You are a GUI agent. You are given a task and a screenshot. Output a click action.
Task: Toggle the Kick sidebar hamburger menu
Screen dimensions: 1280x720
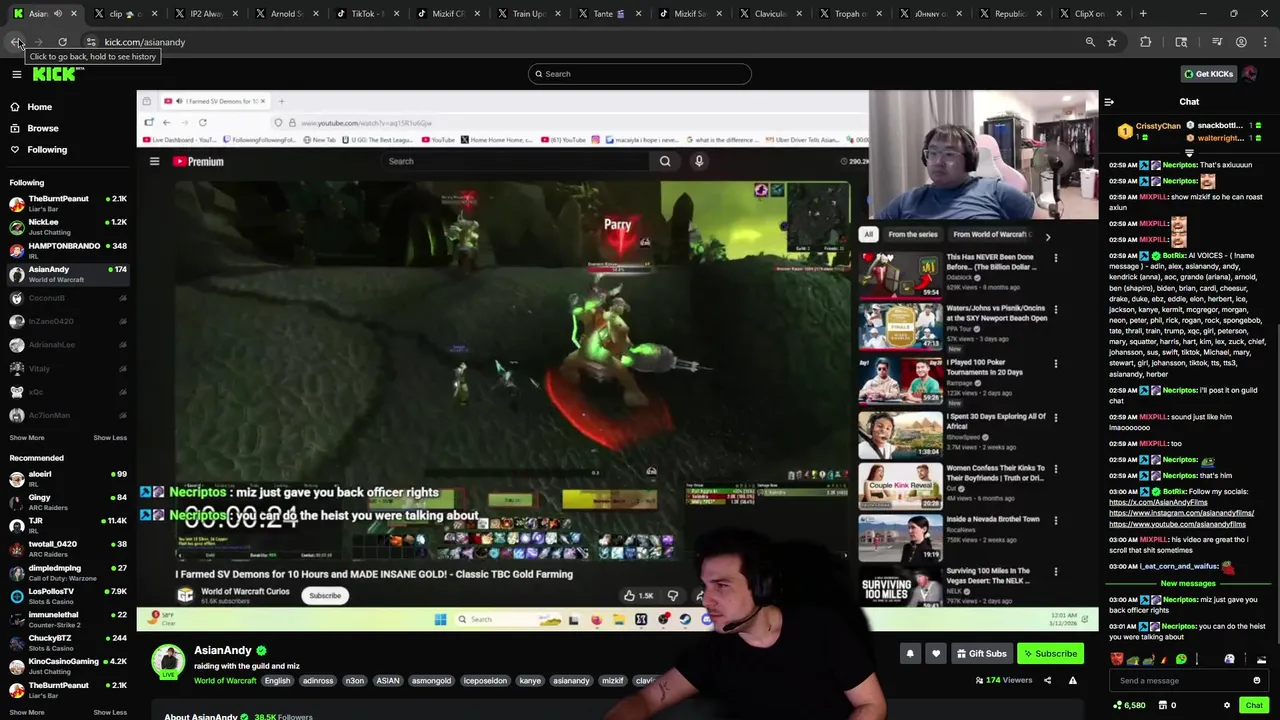point(16,74)
